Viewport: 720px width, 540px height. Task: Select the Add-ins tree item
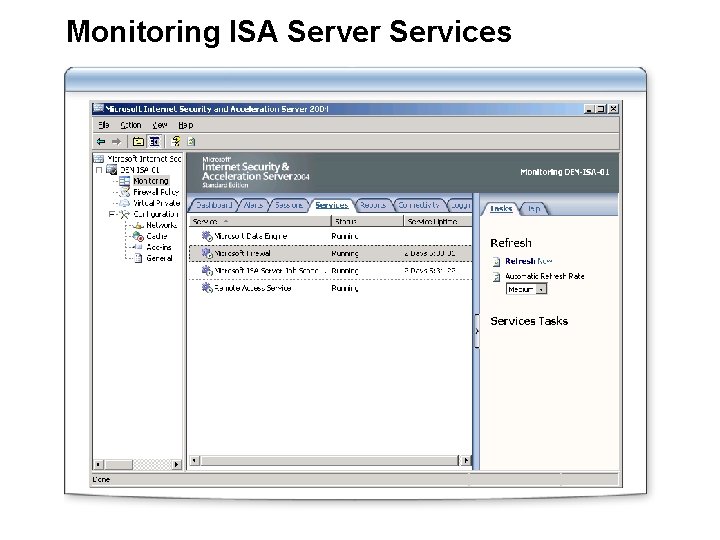coord(158,248)
